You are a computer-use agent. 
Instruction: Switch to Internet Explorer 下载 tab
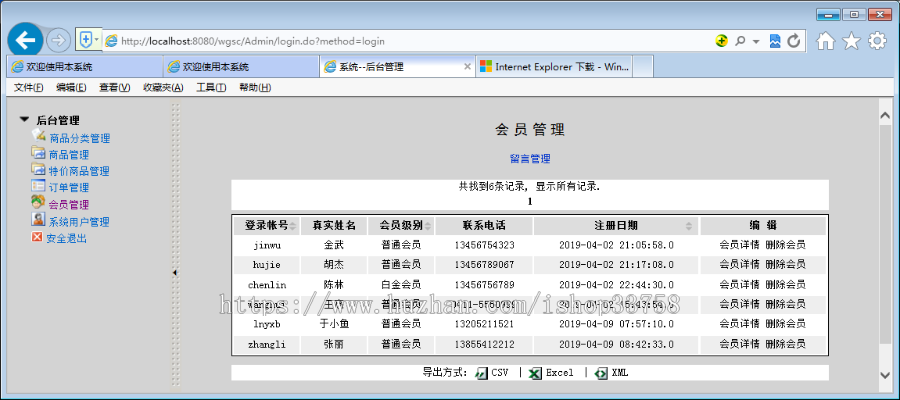(x=554, y=67)
